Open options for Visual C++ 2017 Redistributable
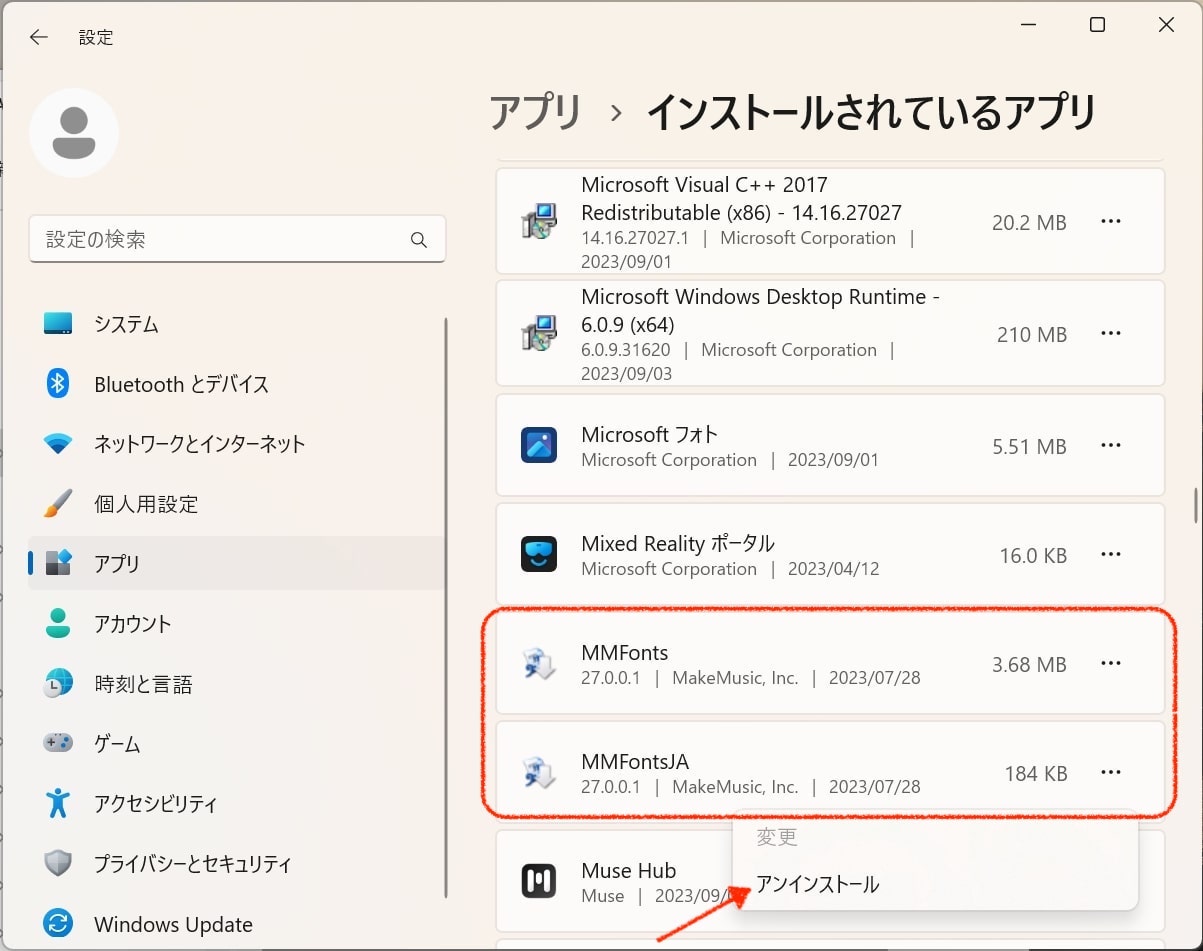This screenshot has height=951, width=1203. click(1111, 222)
